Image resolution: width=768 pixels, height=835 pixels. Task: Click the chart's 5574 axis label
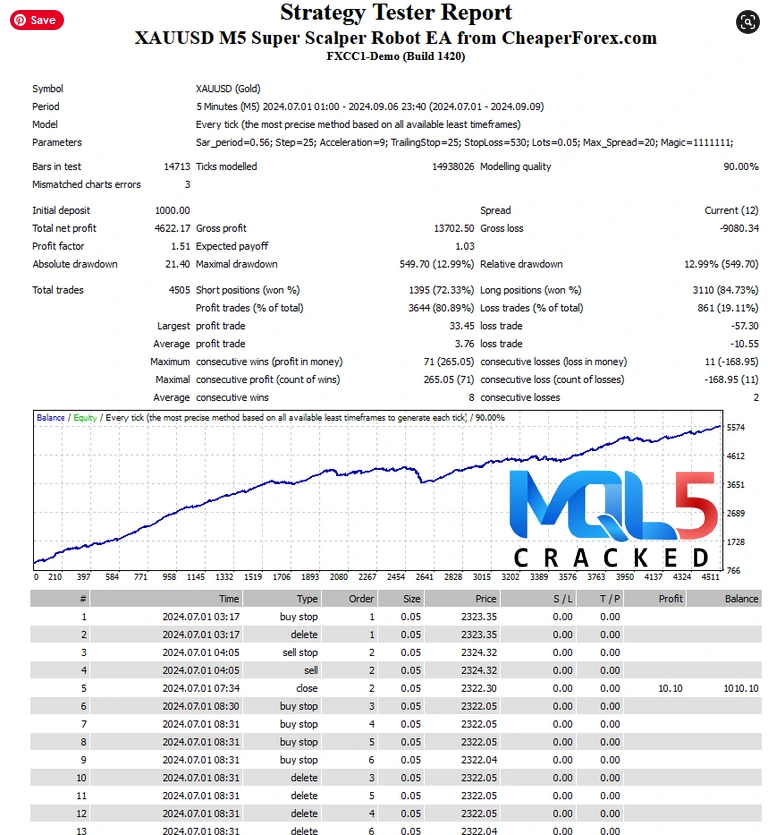pyautogui.click(x=736, y=428)
